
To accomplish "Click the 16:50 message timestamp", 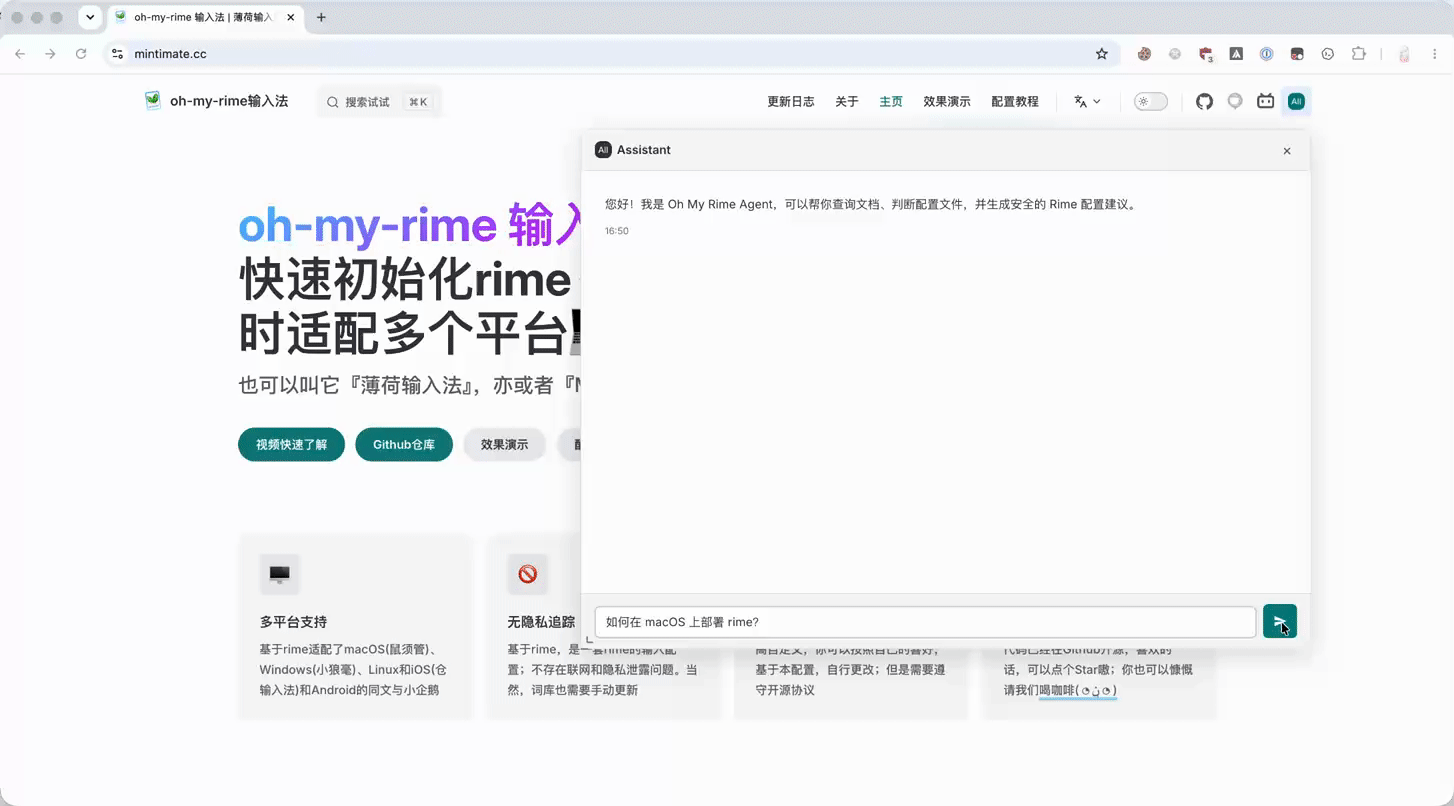I will (x=617, y=231).
